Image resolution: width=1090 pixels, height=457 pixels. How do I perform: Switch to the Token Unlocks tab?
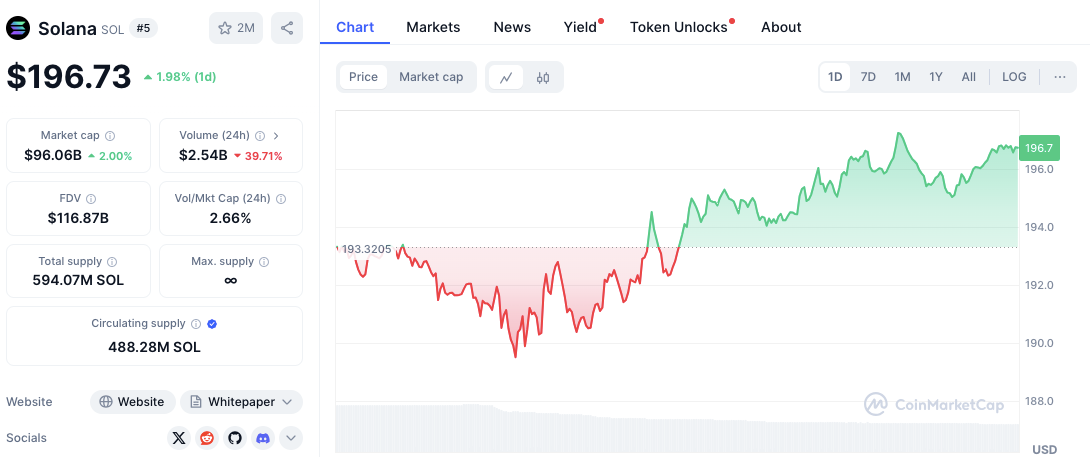679,27
